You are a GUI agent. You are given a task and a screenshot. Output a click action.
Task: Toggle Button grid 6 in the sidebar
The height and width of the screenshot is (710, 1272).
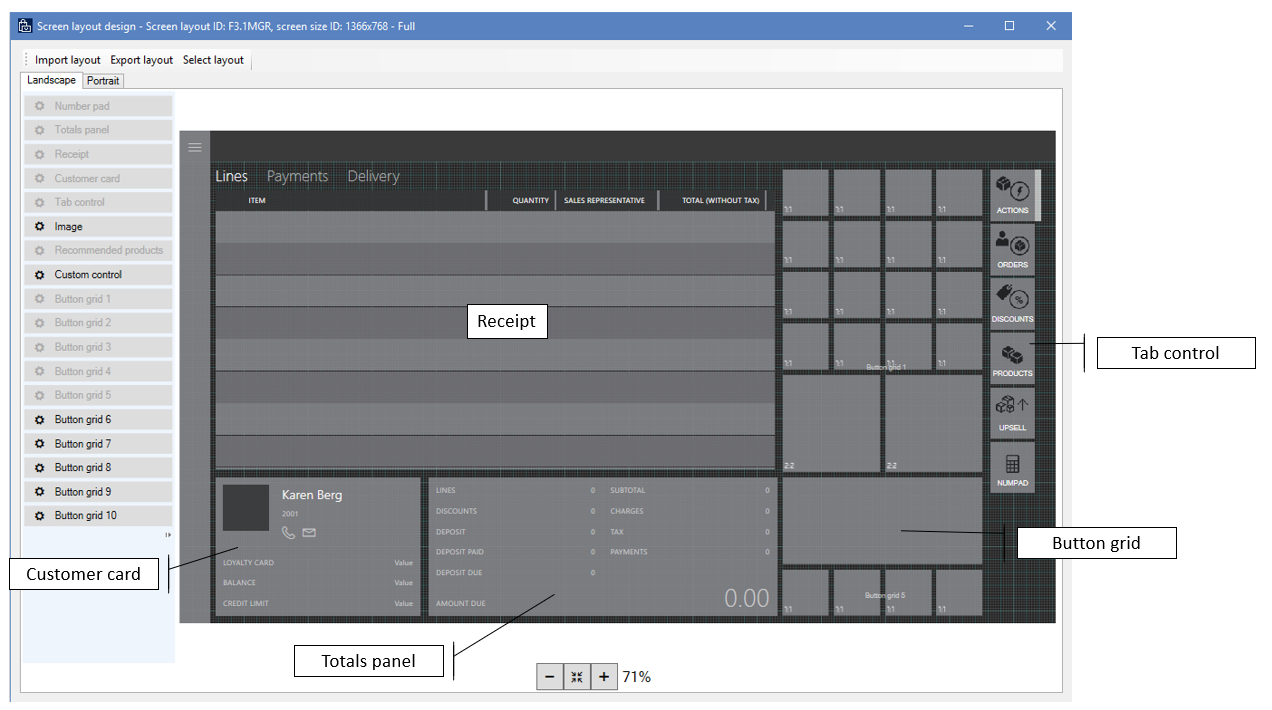pyautogui.click(x=97, y=419)
